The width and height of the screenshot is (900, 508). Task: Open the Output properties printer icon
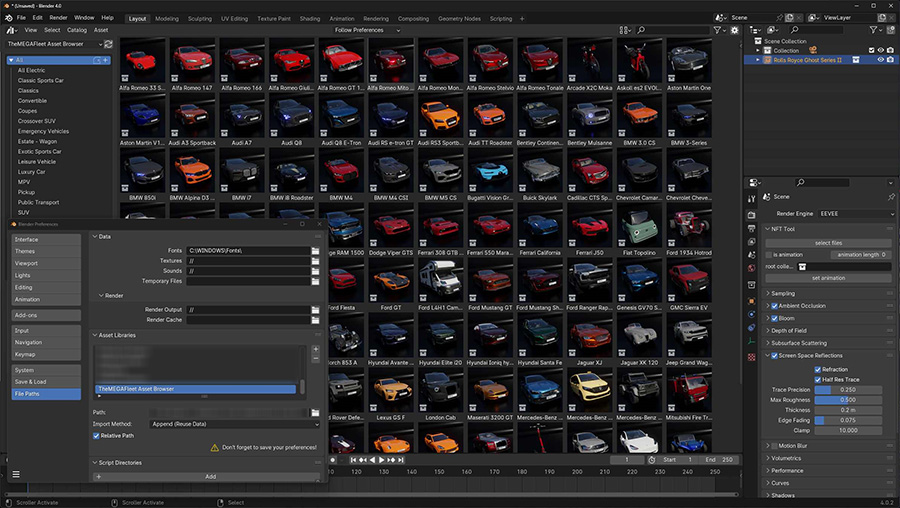click(751, 228)
